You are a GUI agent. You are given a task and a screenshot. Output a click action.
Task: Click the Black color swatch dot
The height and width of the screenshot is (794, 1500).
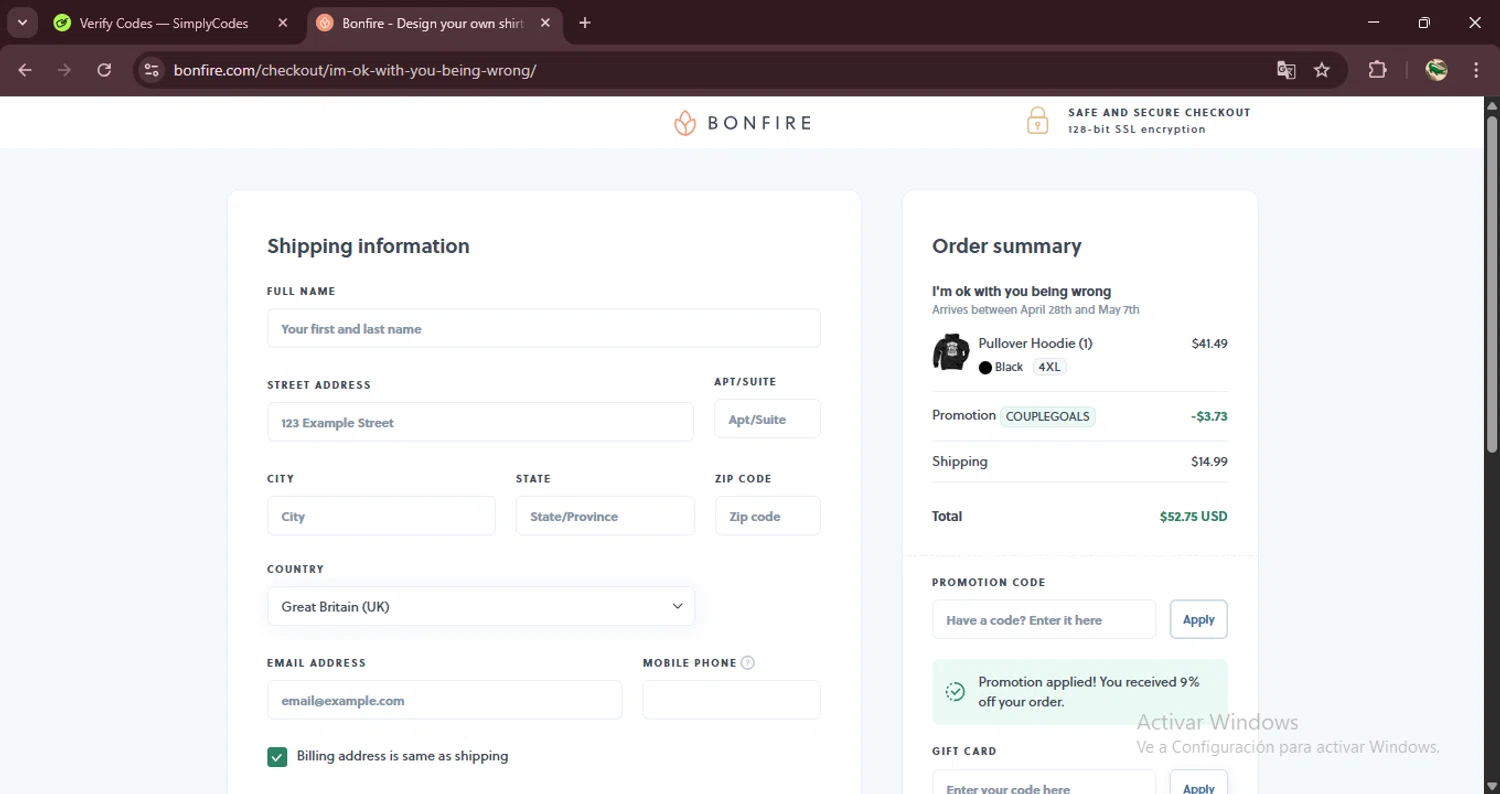pos(985,367)
